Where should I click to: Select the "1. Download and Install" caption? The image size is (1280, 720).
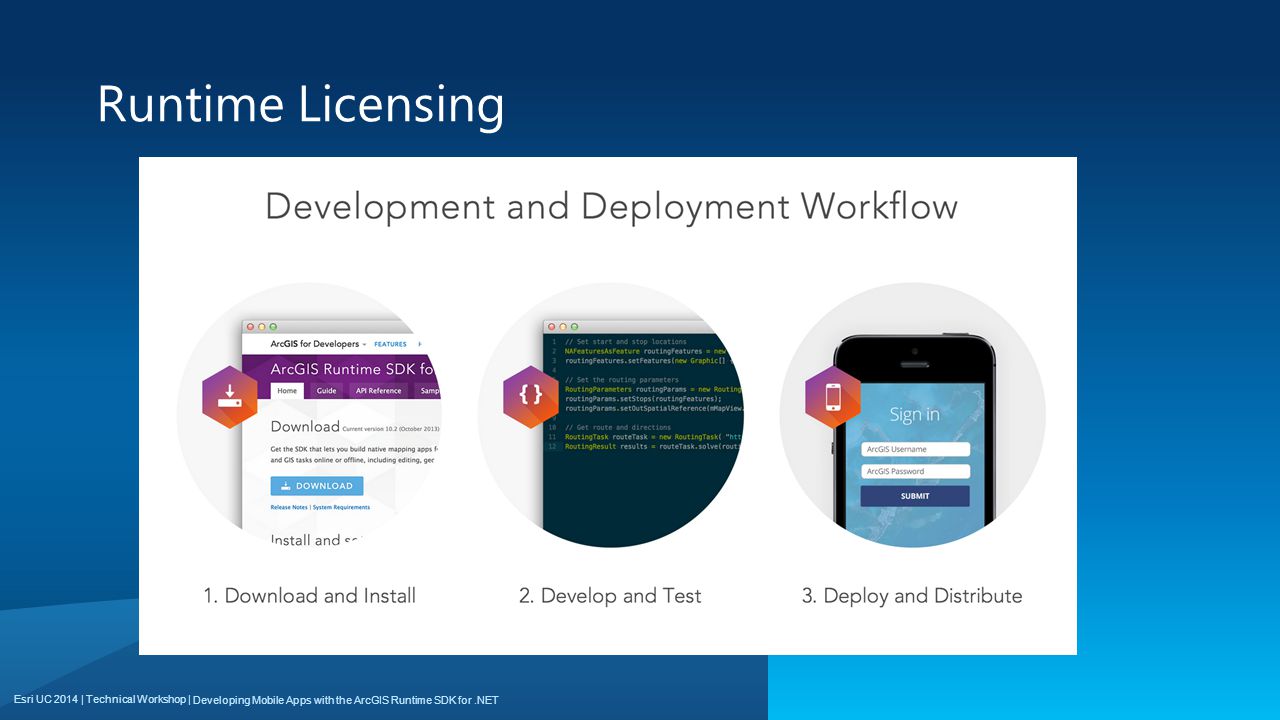(310, 596)
